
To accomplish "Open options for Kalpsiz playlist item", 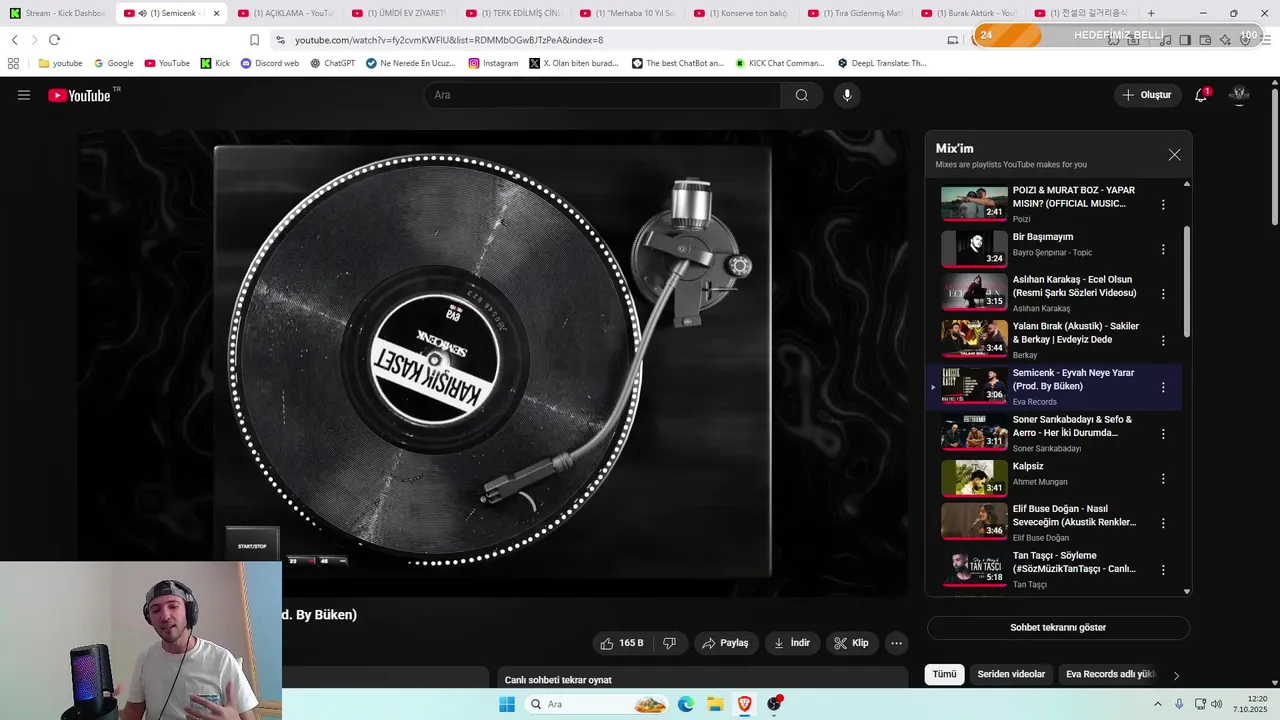I will 1163,479.
